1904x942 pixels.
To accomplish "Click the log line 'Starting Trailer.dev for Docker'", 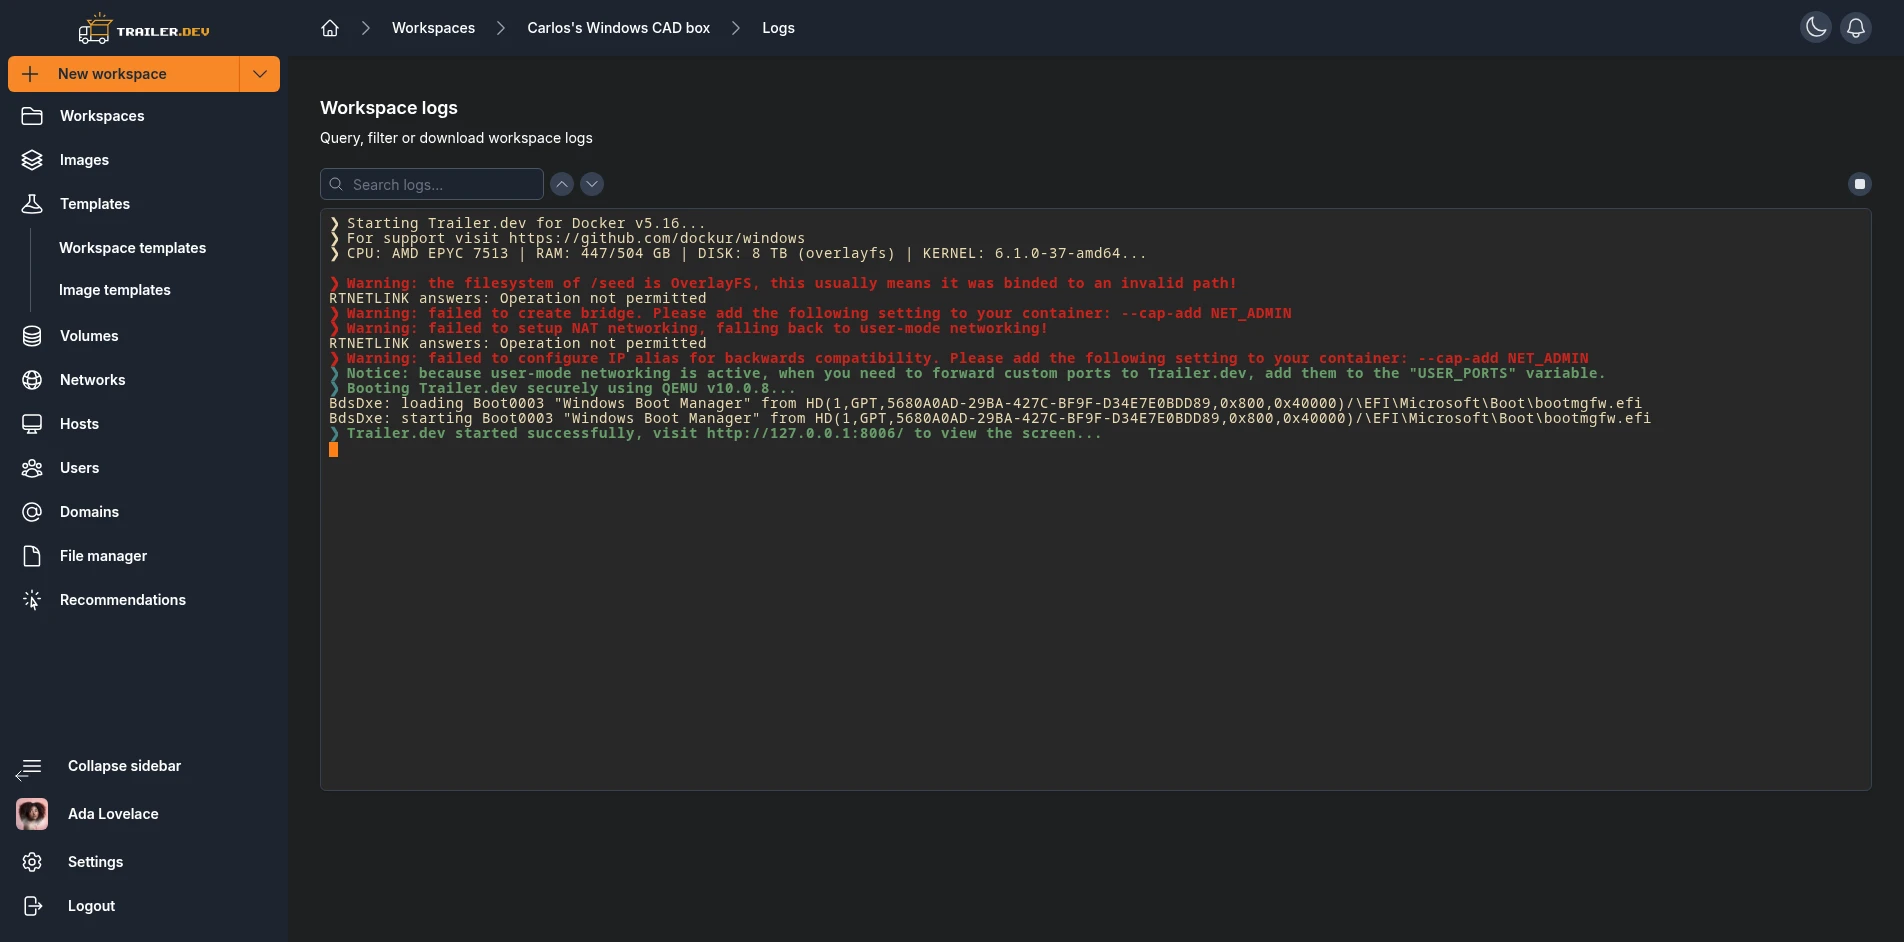I will coord(517,223).
